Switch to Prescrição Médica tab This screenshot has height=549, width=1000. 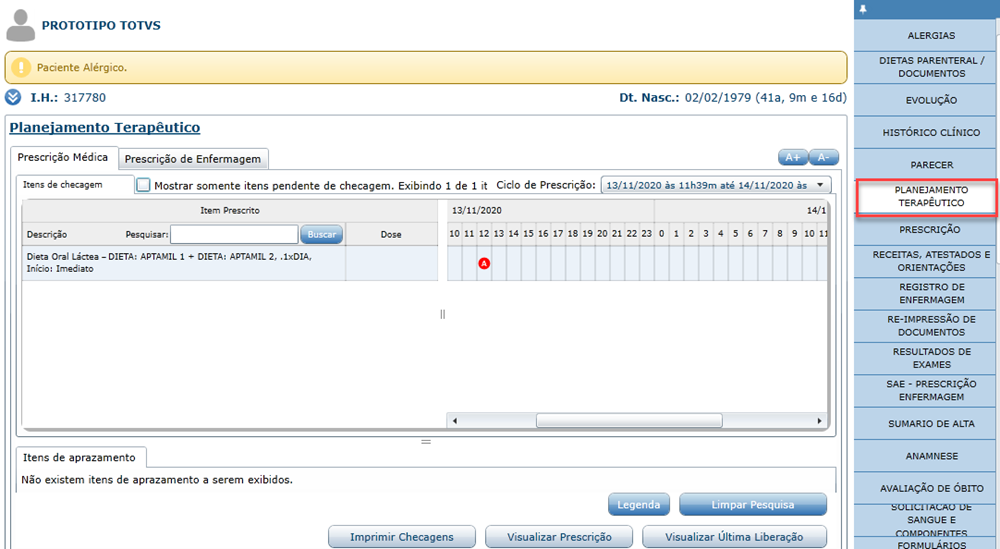(62, 157)
